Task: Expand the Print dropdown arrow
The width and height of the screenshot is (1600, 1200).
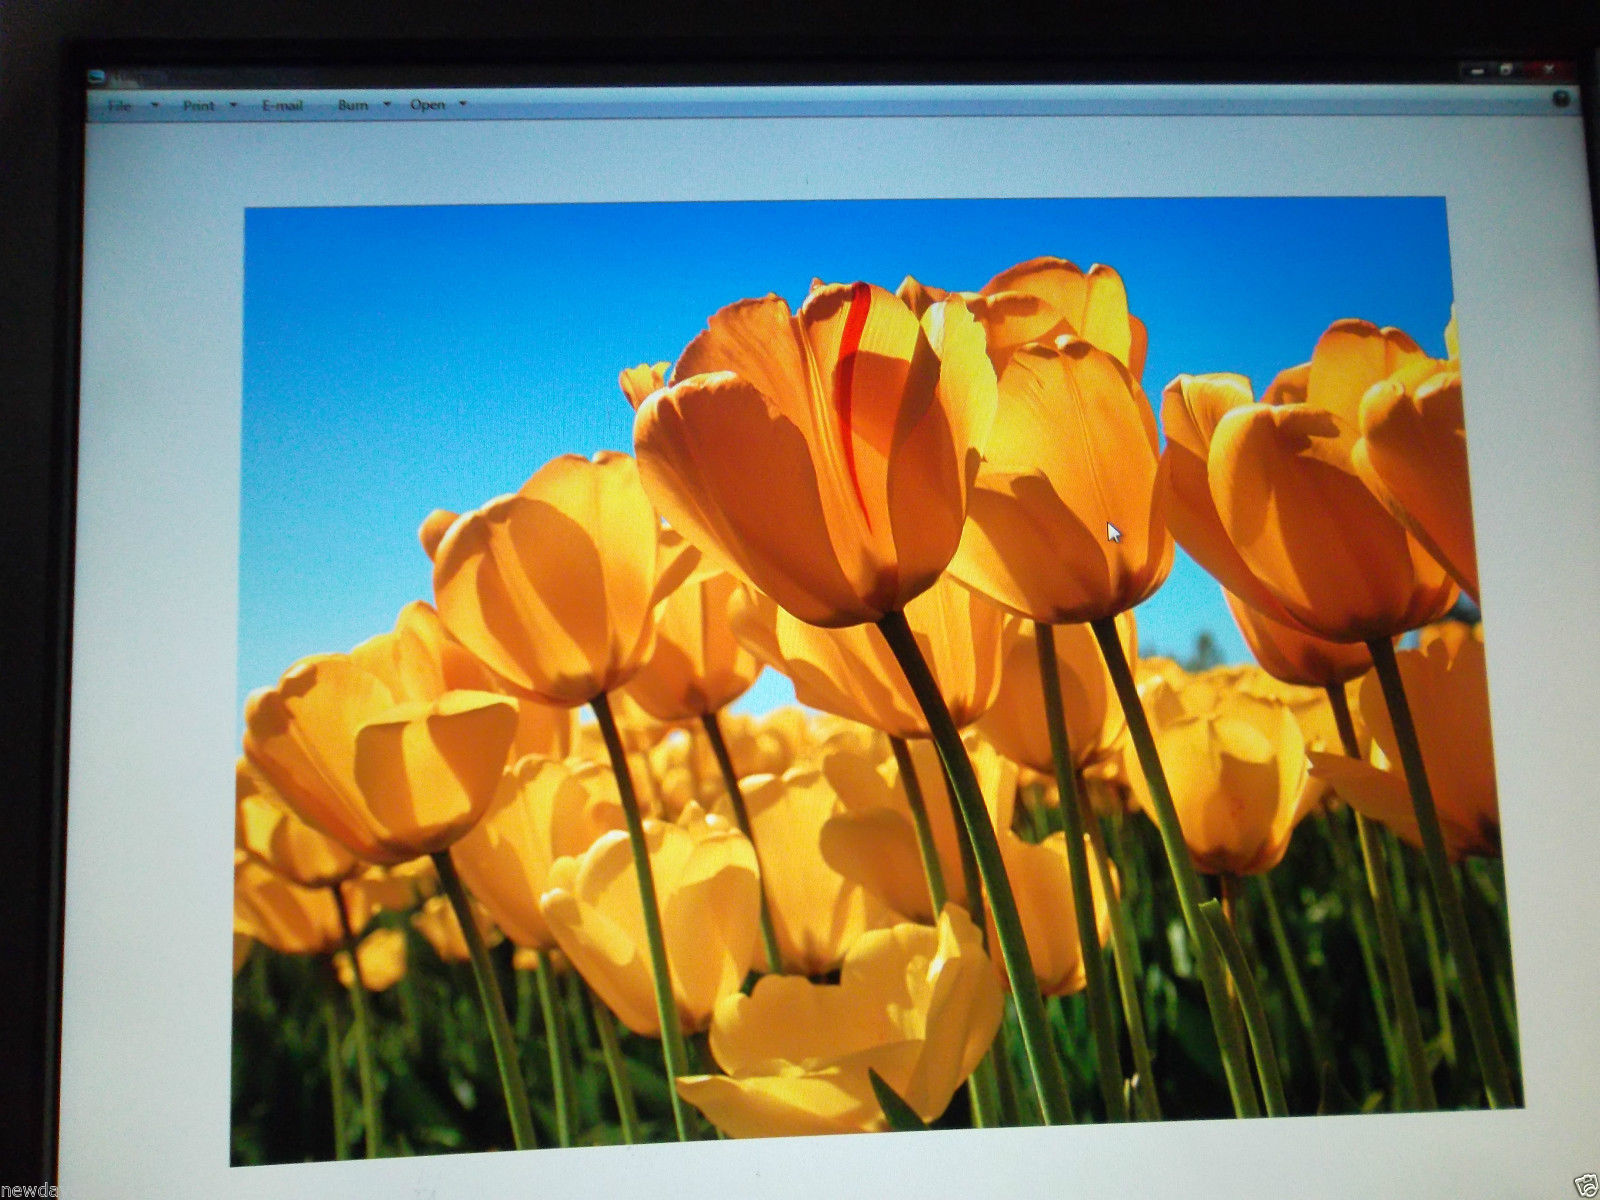Action: click(x=234, y=104)
